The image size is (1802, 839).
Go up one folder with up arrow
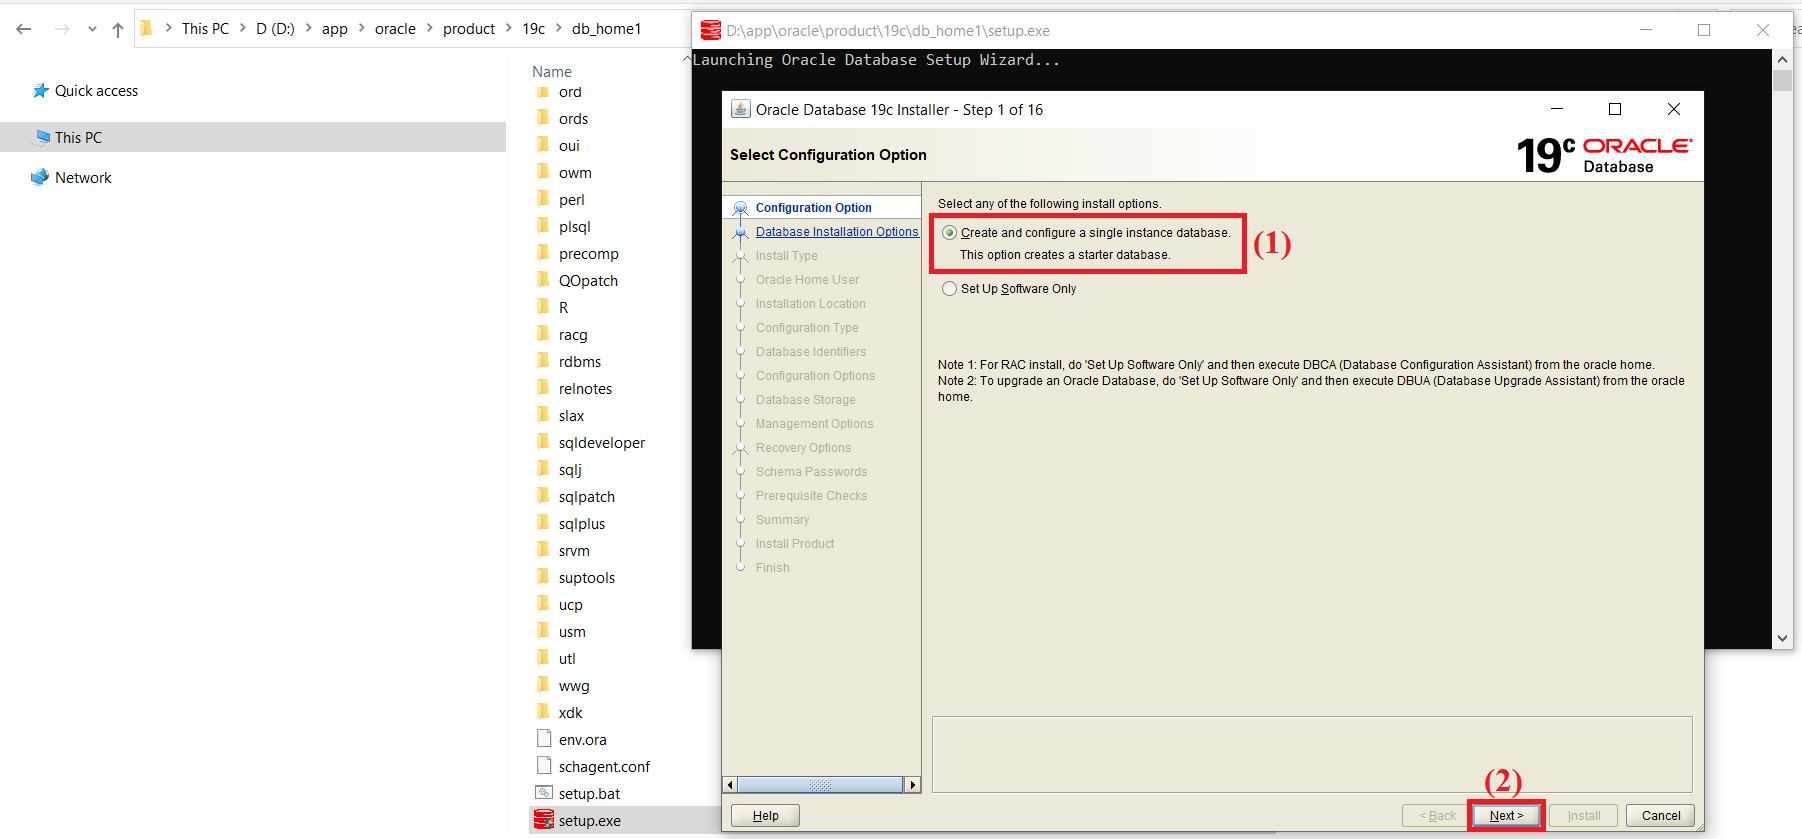(118, 29)
